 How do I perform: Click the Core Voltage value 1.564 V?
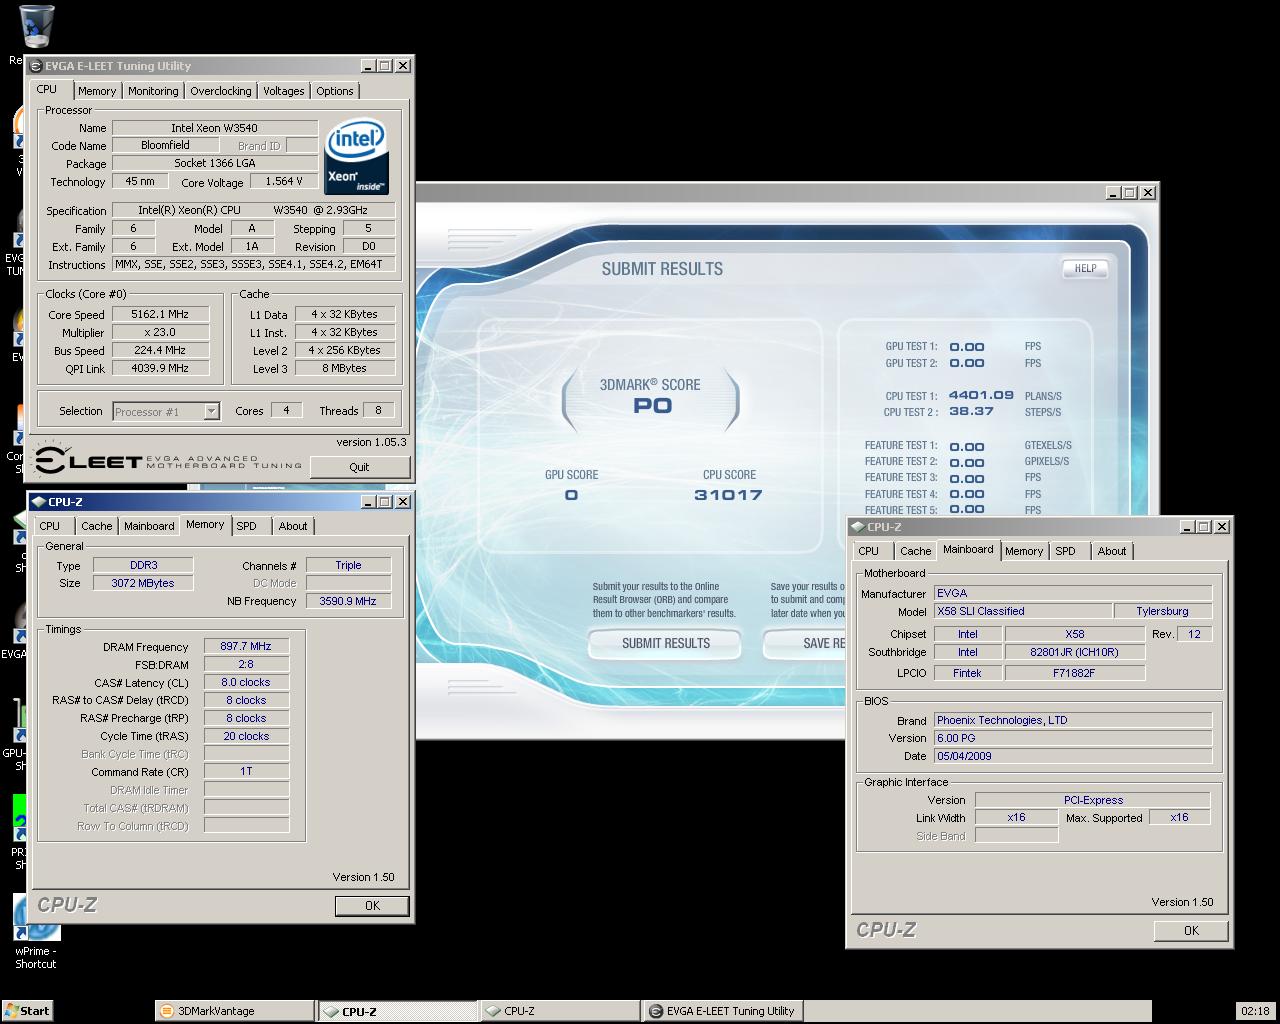pyautogui.click(x=284, y=182)
